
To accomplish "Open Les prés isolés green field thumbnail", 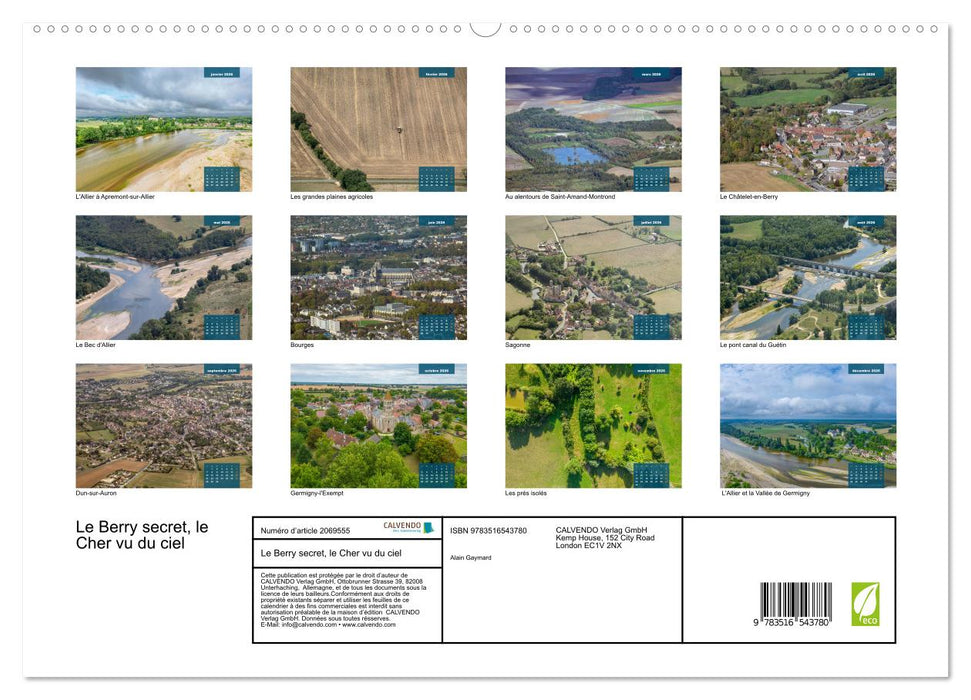I will (x=592, y=425).
